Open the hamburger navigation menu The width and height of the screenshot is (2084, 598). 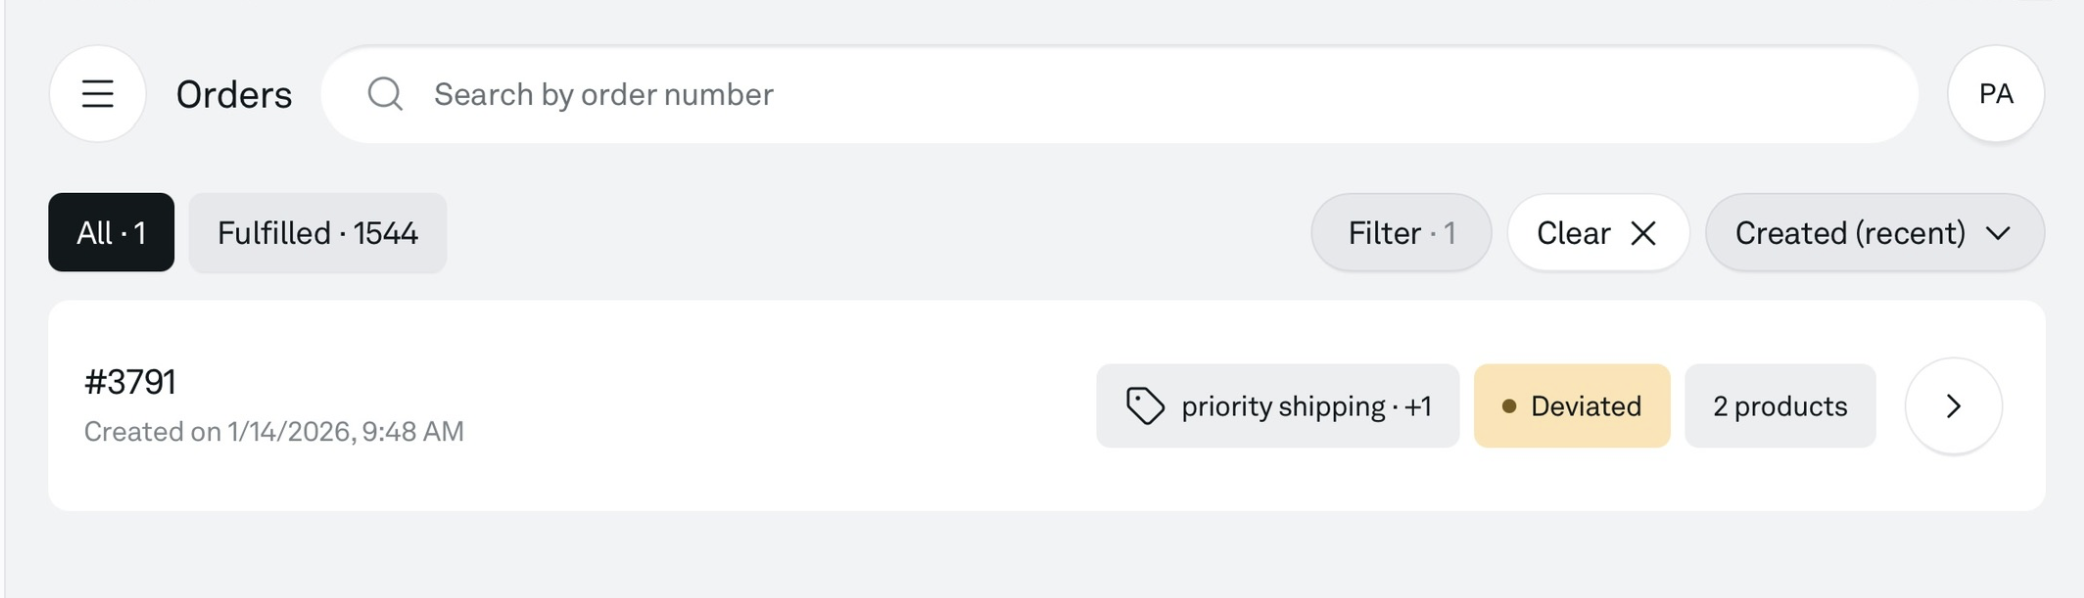pos(98,94)
